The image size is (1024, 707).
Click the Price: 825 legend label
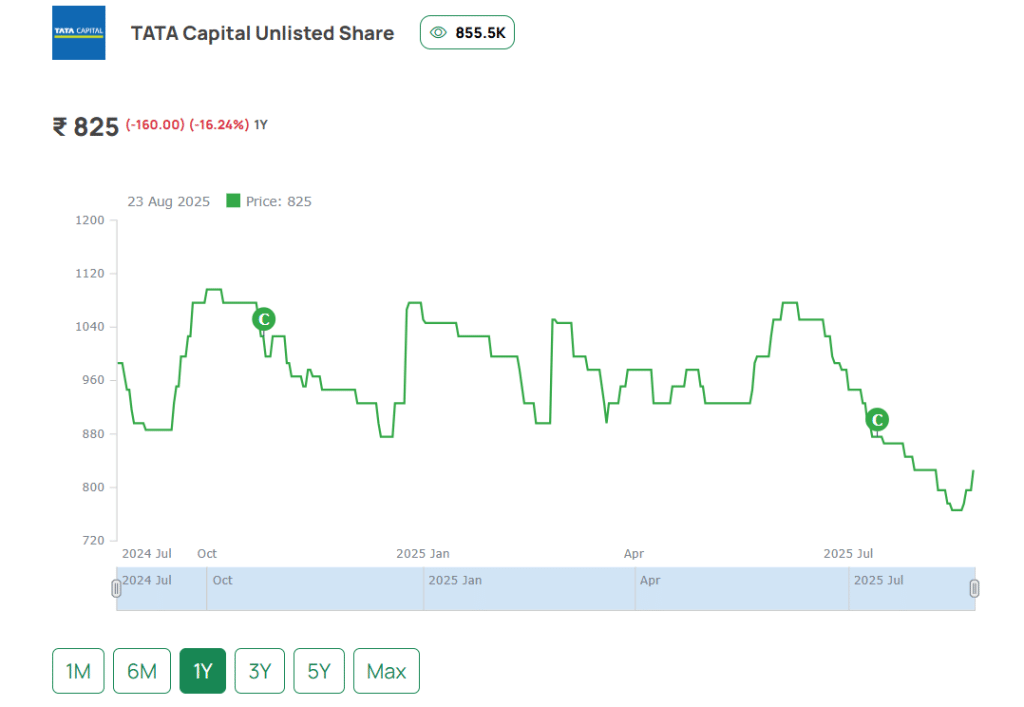[x=279, y=201]
